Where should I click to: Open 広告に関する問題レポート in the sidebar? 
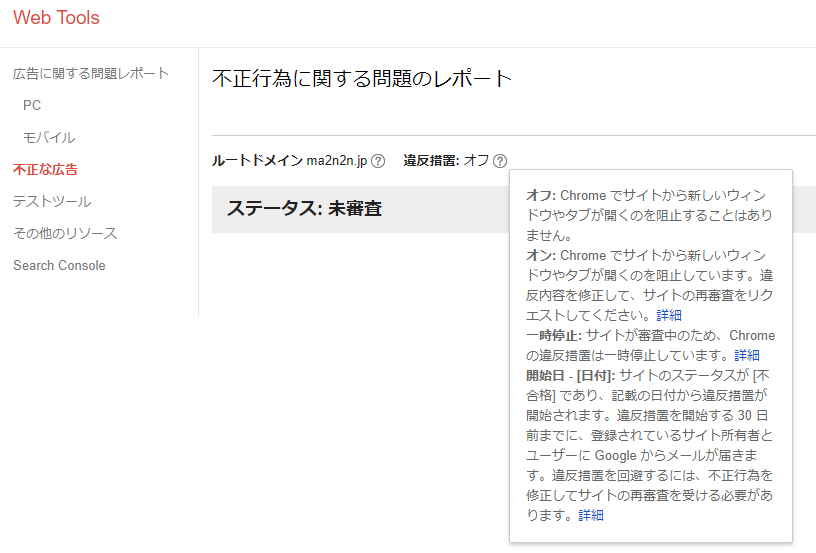(91, 73)
